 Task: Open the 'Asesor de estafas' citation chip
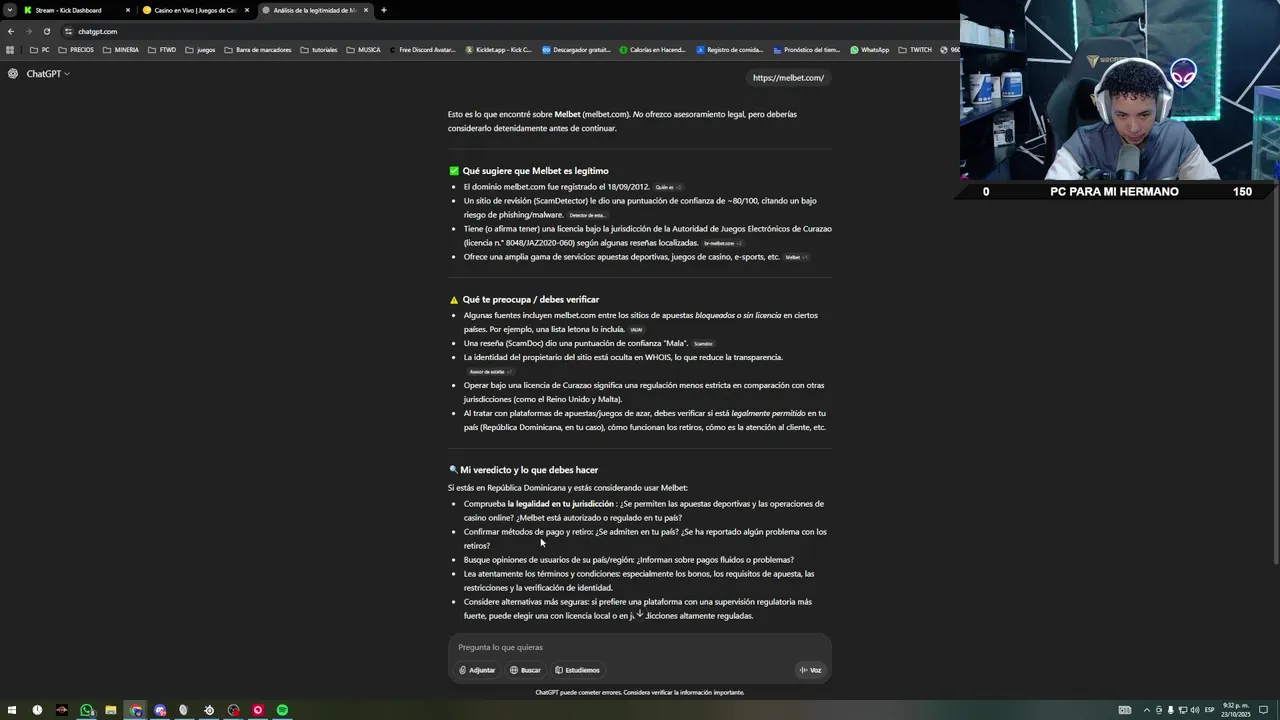coord(491,371)
